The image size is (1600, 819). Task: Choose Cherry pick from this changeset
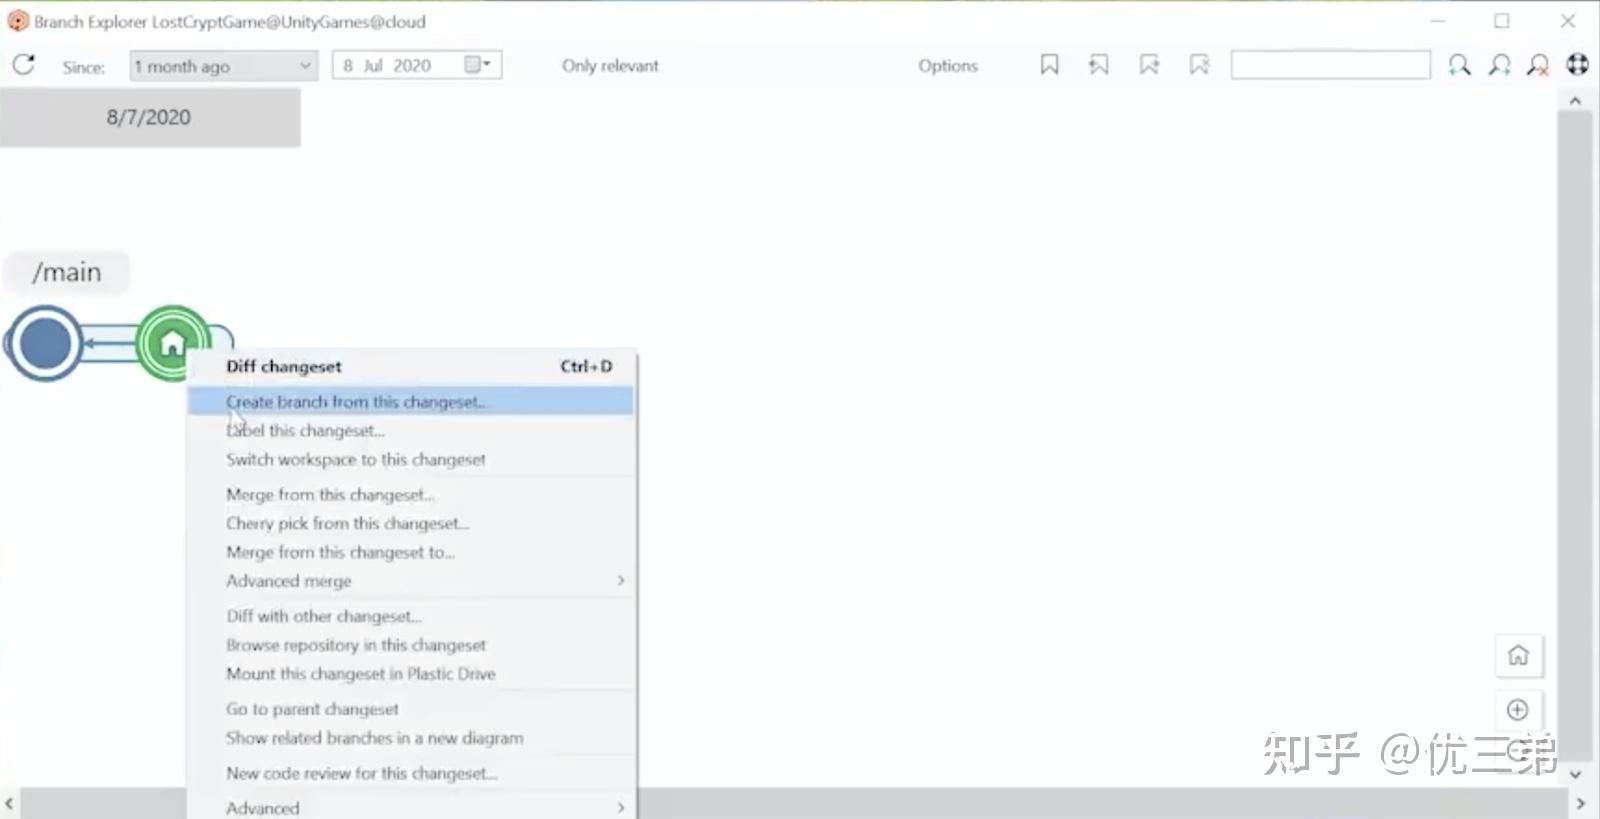pyautogui.click(x=347, y=523)
